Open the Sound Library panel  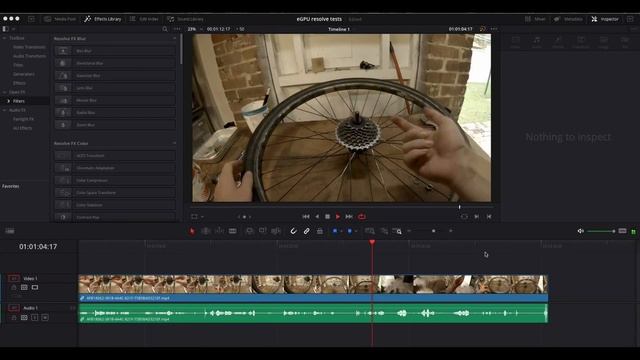click(x=186, y=19)
